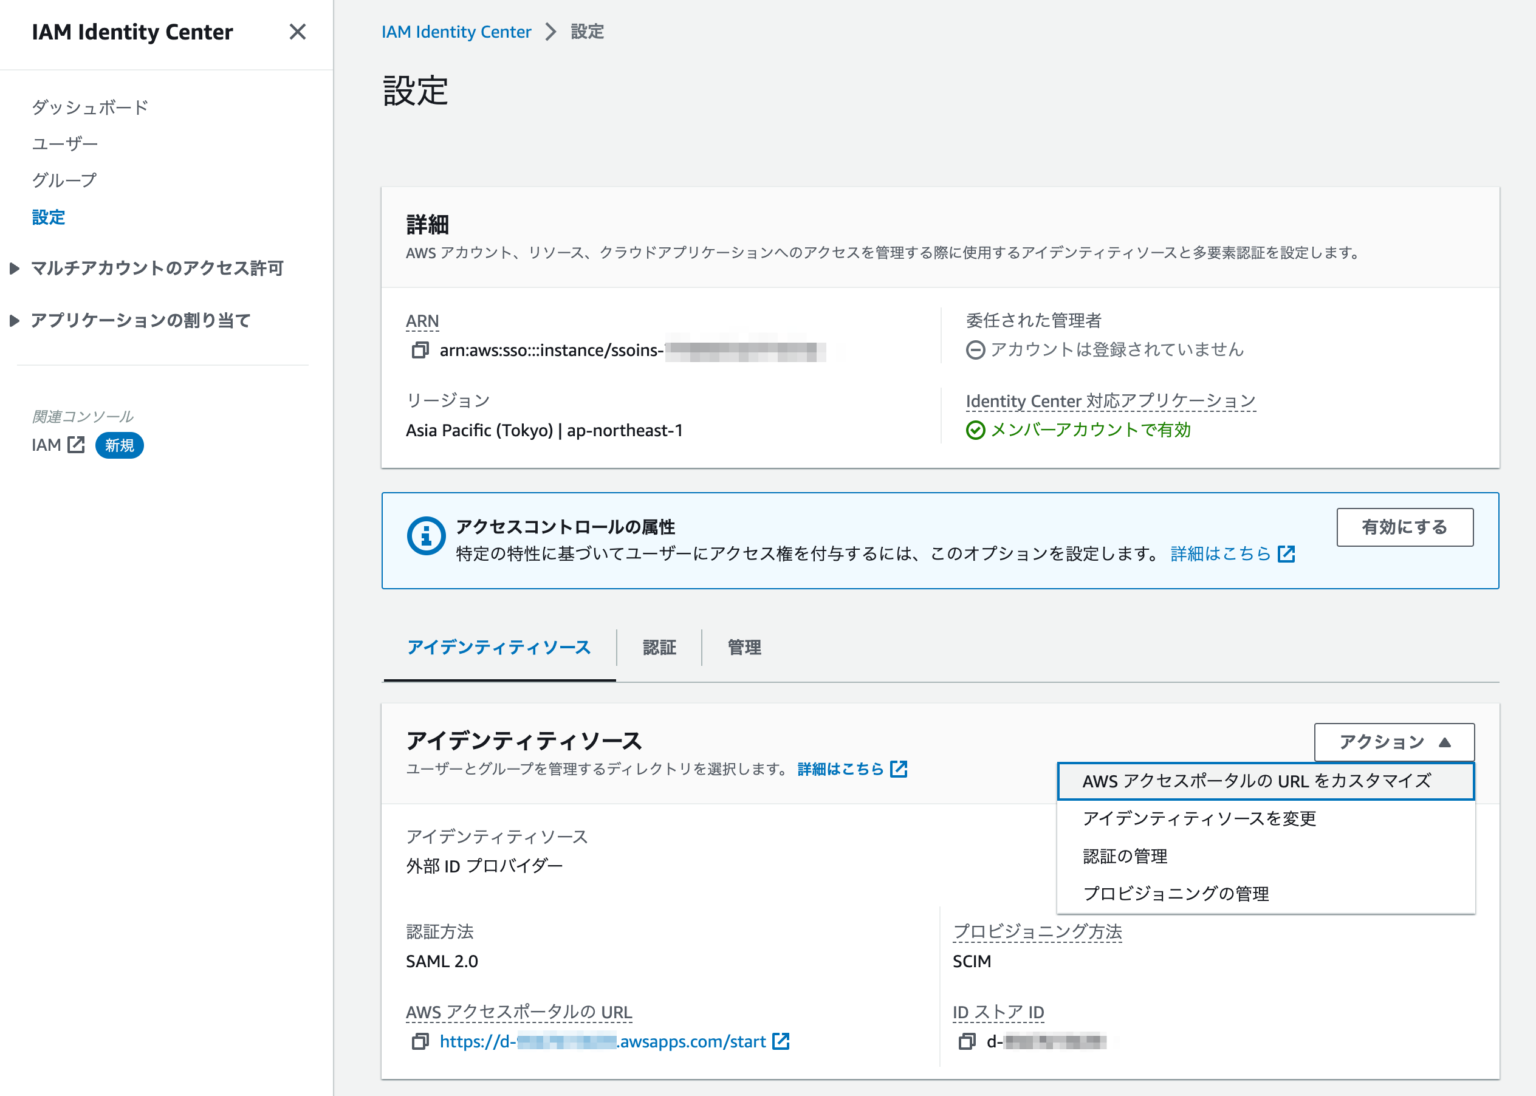Viewport: 1536px width, 1096px height.
Task: Collapse the アクション dropdown menu
Action: click(1393, 742)
